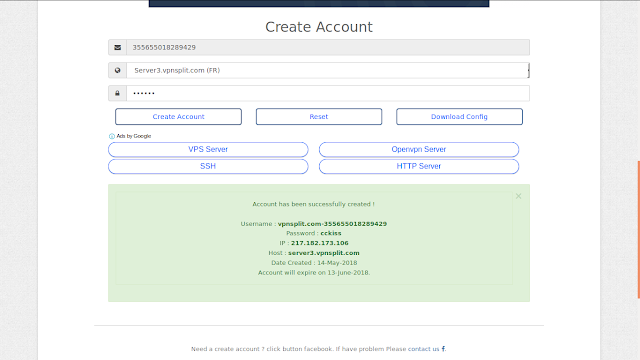Screen dimensions: 640x360
Task: Select the username vpnsplit.com-355655018289429 text
Action: (x=332, y=224)
